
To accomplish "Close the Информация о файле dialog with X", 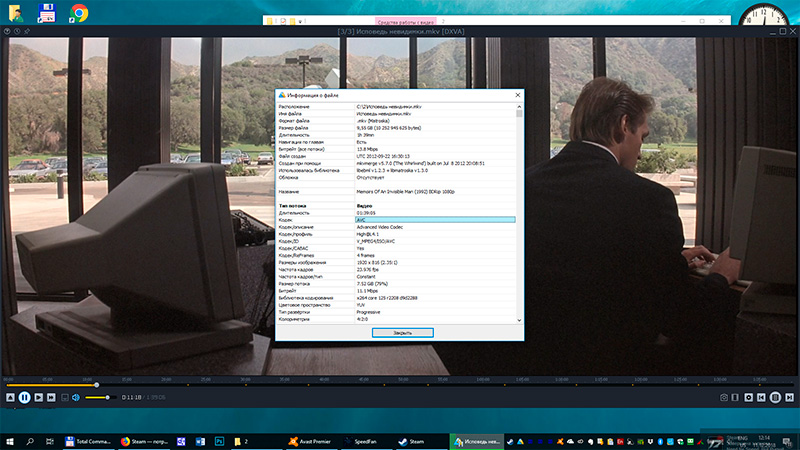I will pos(517,95).
